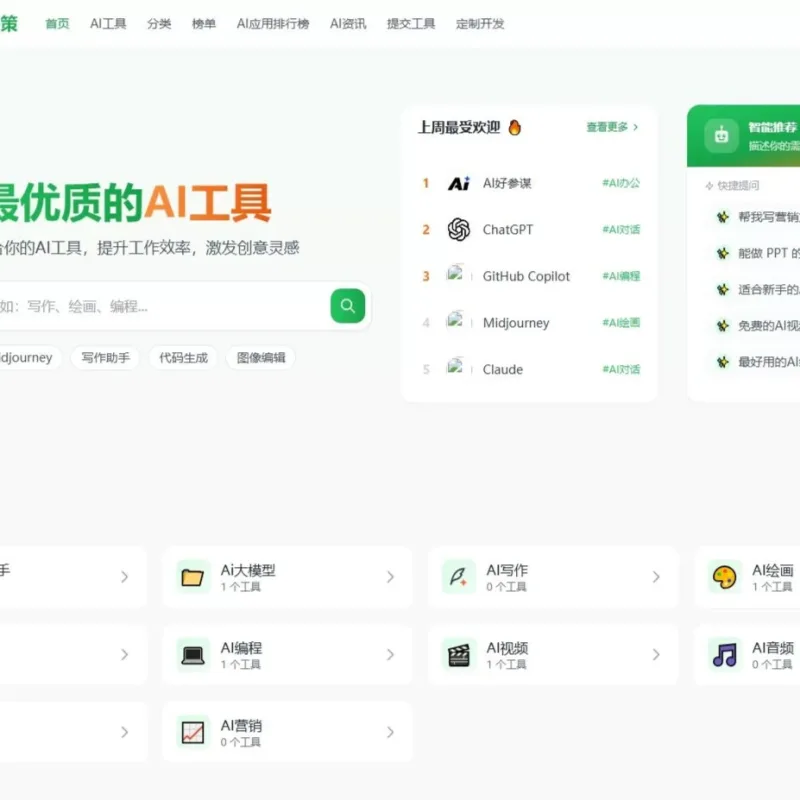Click the Claude tool name

(x=503, y=369)
